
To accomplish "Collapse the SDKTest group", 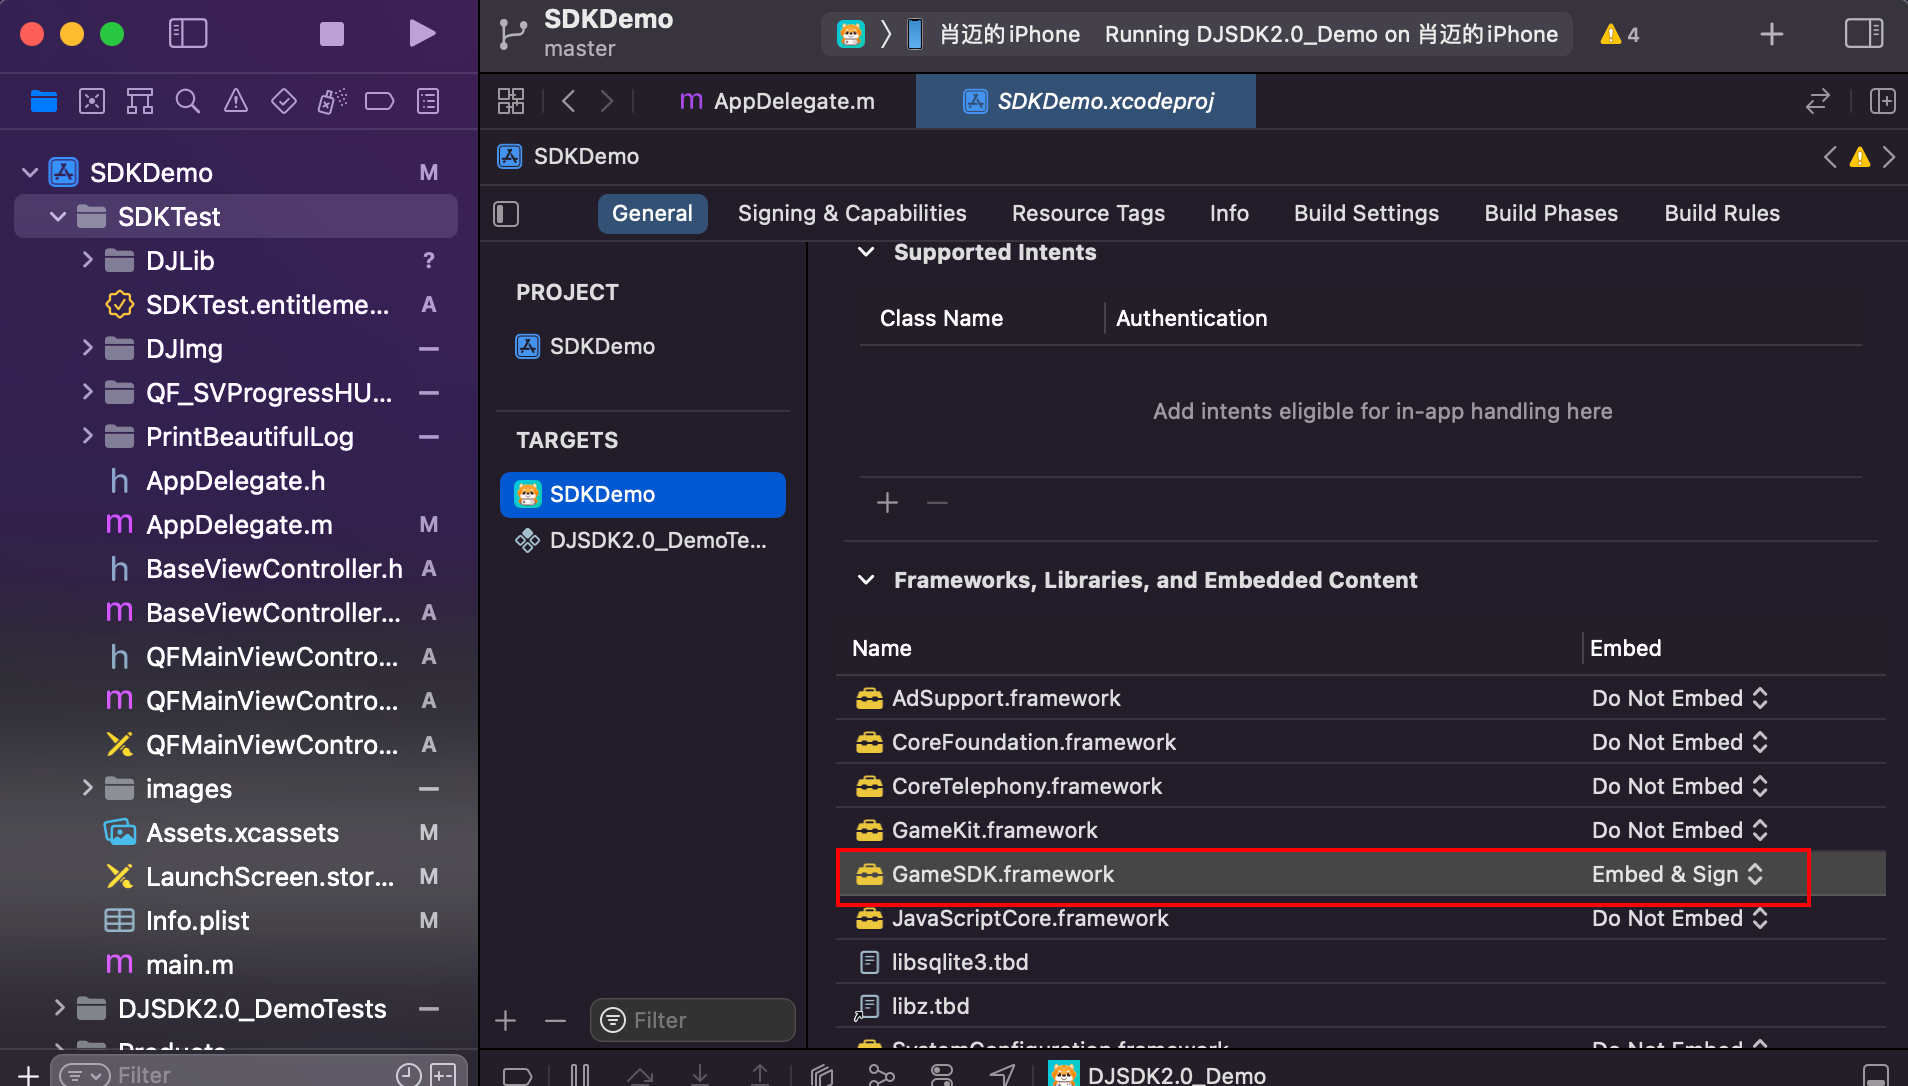I will pyautogui.click(x=58, y=217).
